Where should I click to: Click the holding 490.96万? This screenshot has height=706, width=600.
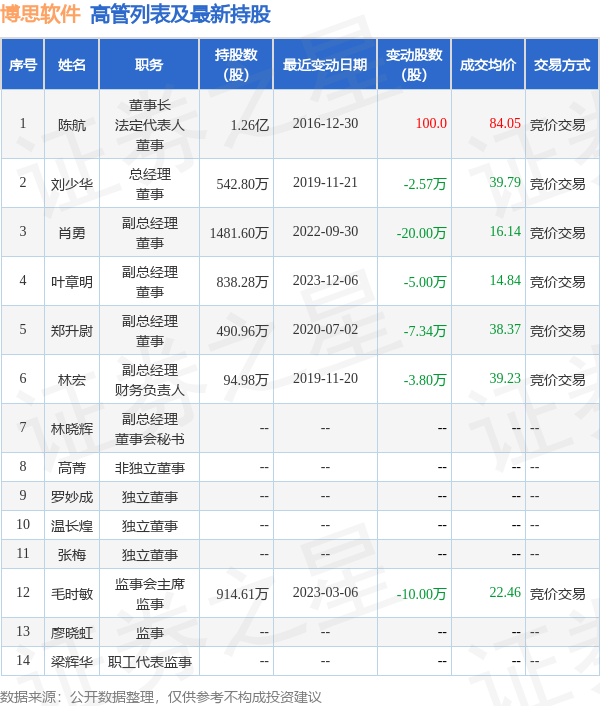point(242,331)
